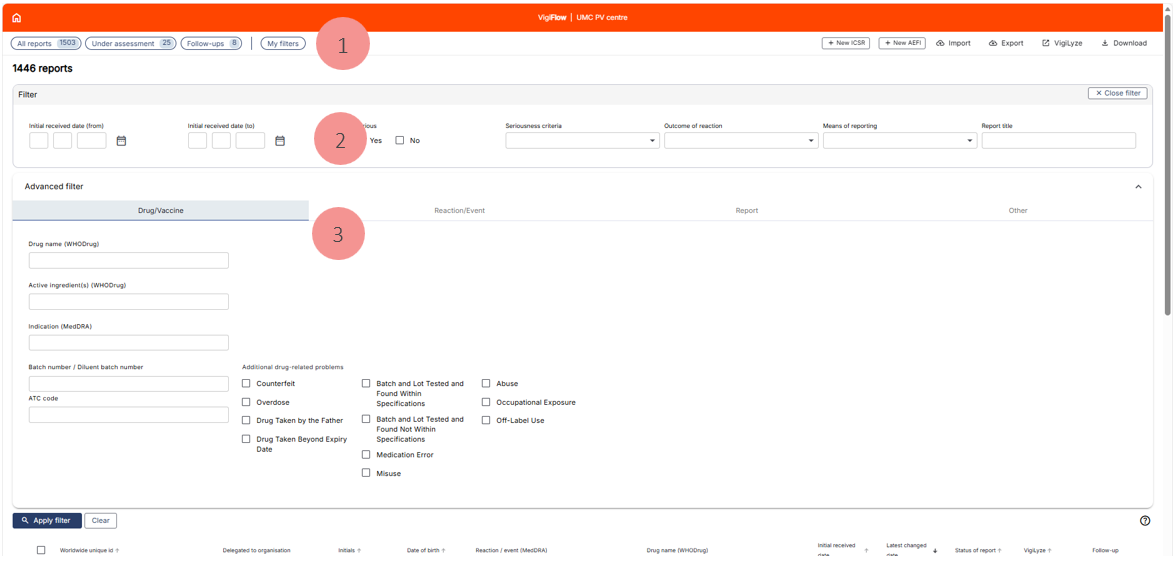Tick the Off-Label Use checkbox

pyautogui.click(x=486, y=421)
